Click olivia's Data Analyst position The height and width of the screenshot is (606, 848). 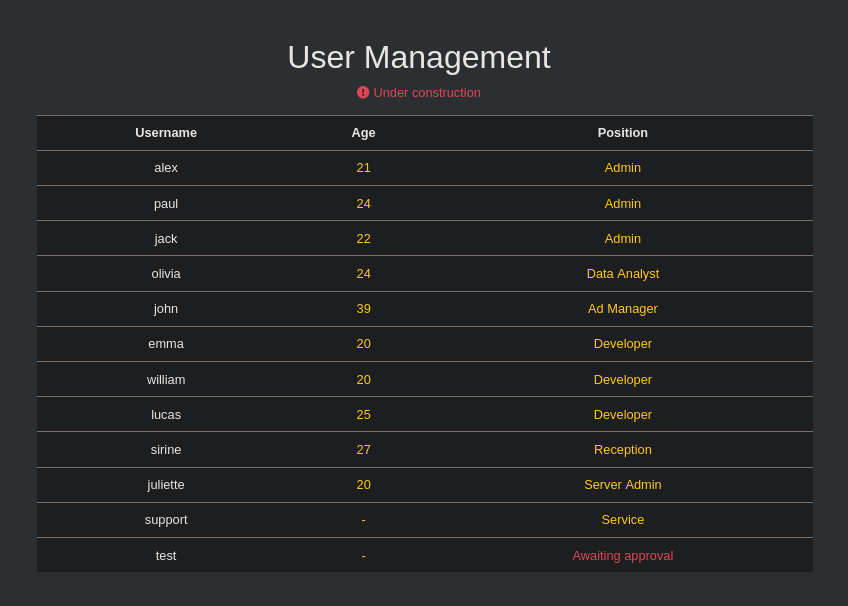[x=622, y=274]
